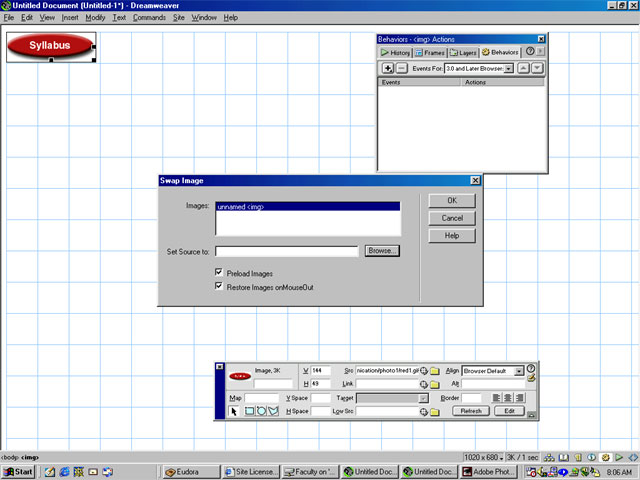Viewport: 640px width, 480px height.
Task: Click the Browse... button
Action: coord(381,251)
